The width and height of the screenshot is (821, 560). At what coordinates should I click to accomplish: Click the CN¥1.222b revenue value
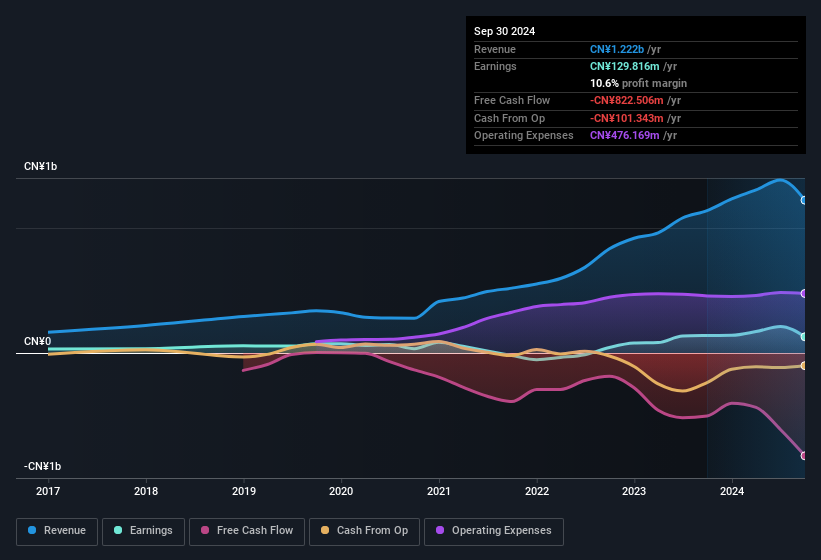click(x=617, y=49)
